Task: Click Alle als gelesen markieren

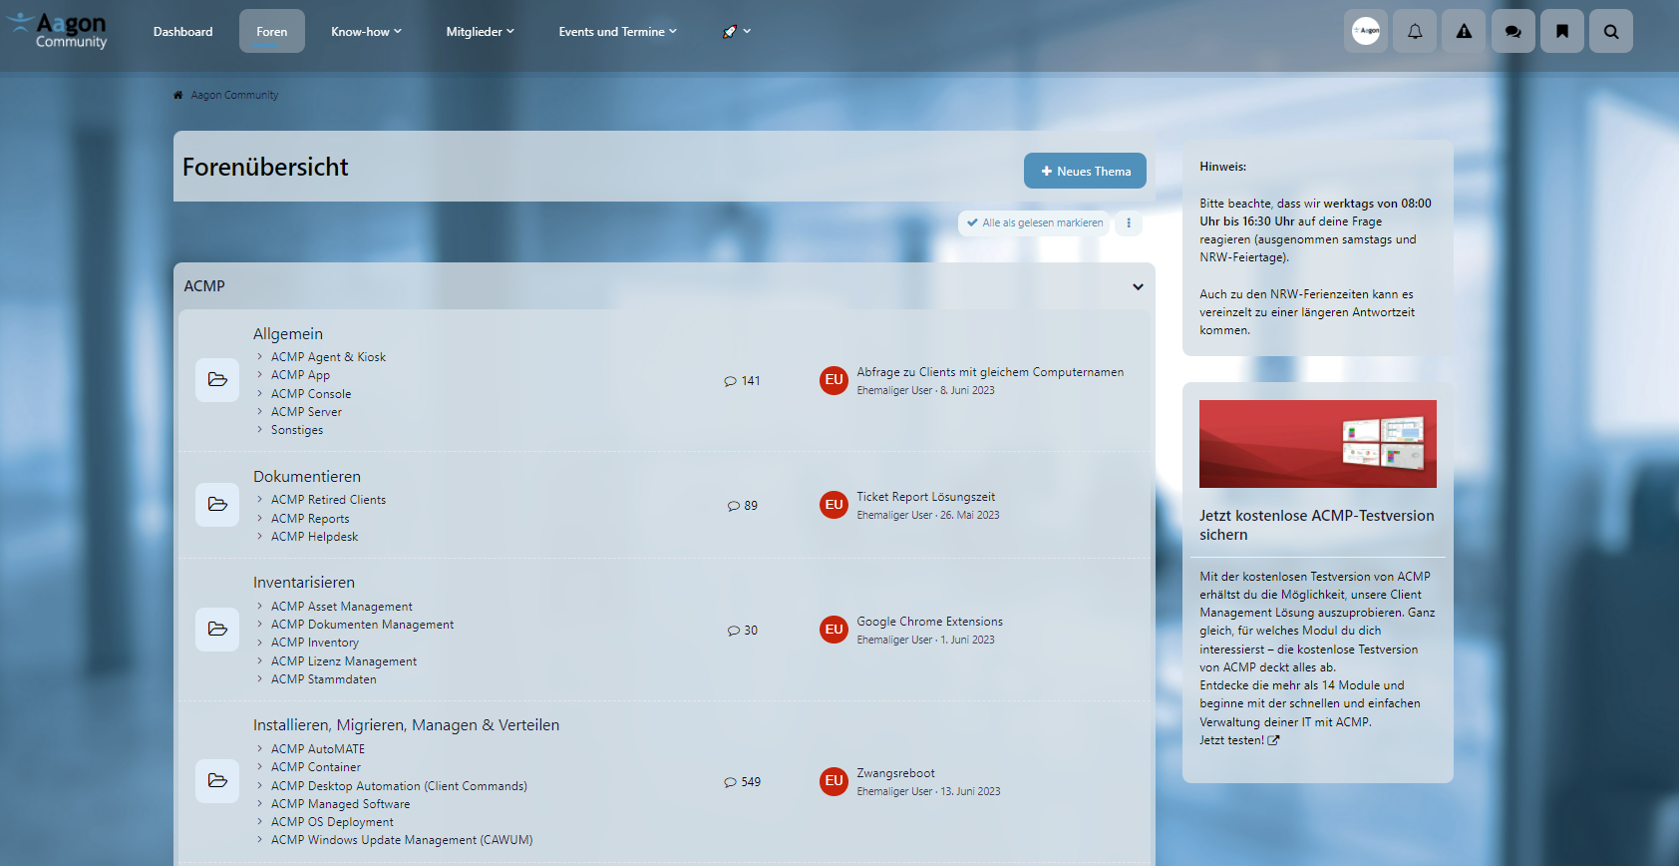Action: point(1034,223)
